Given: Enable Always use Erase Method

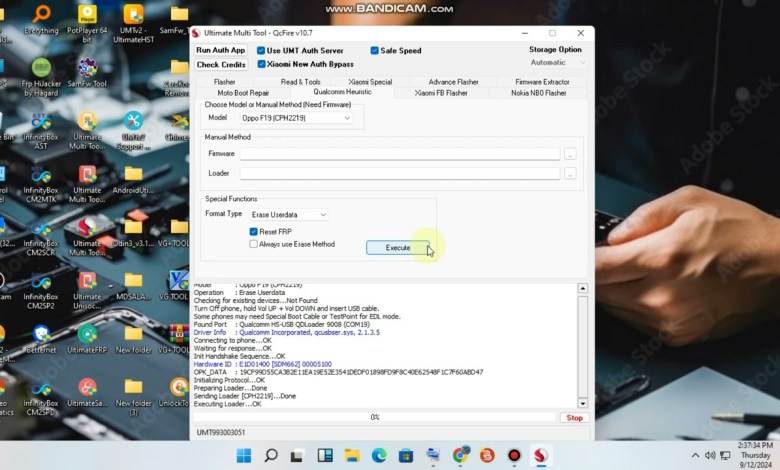Looking at the screenshot, I should tap(254, 244).
